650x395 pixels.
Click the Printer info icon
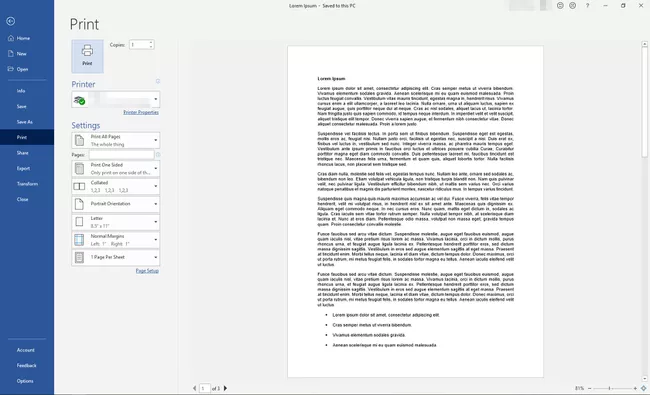coord(158,81)
